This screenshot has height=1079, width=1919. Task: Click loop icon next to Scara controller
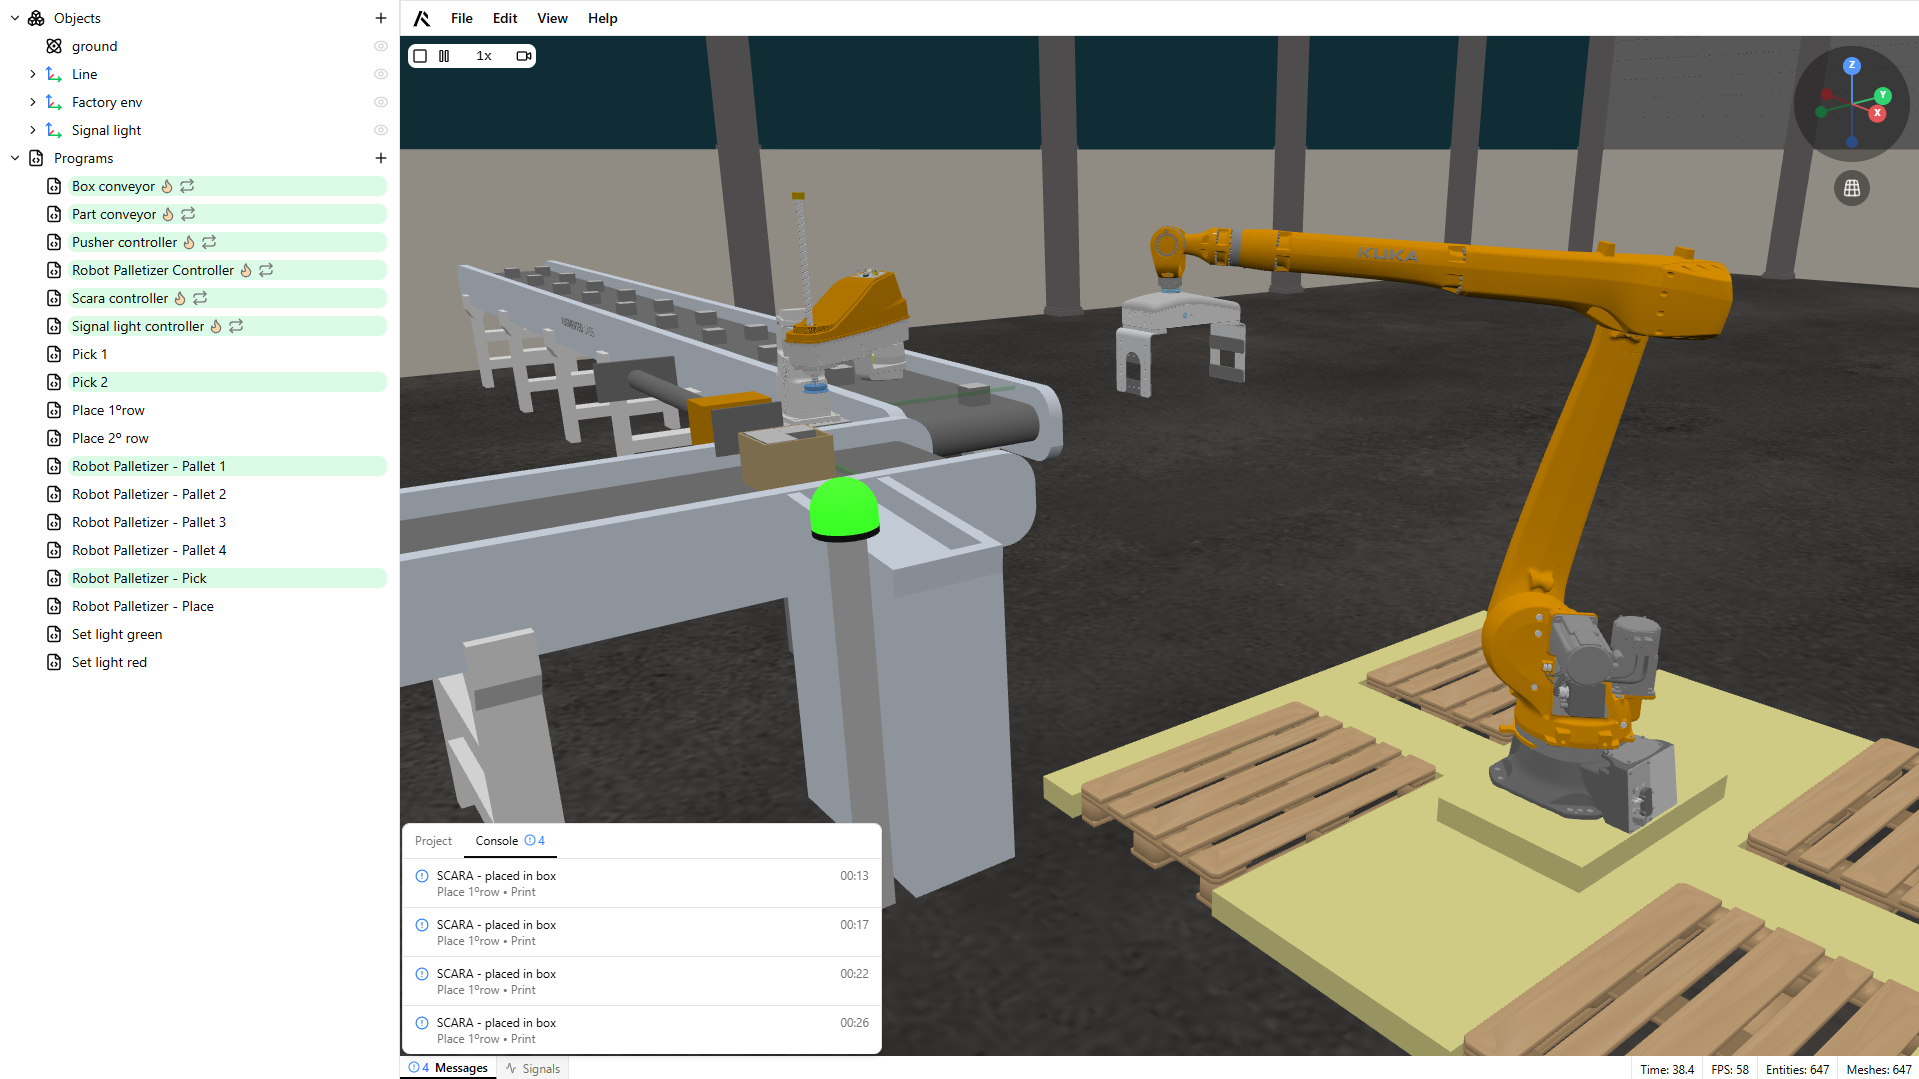click(x=200, y=298)
